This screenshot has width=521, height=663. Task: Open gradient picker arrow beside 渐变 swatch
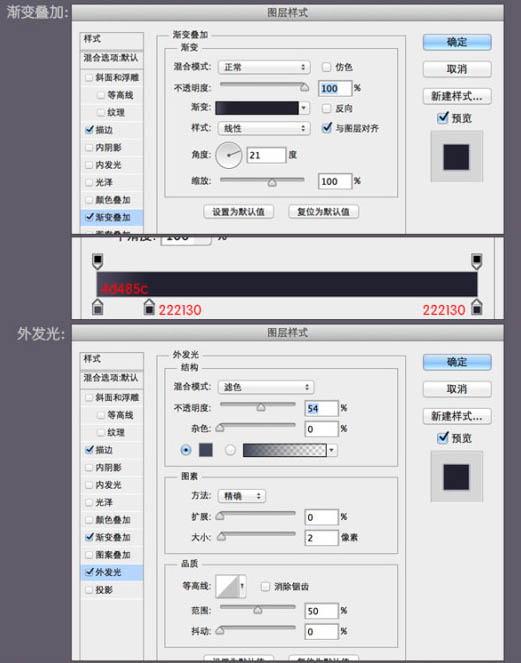304,108
